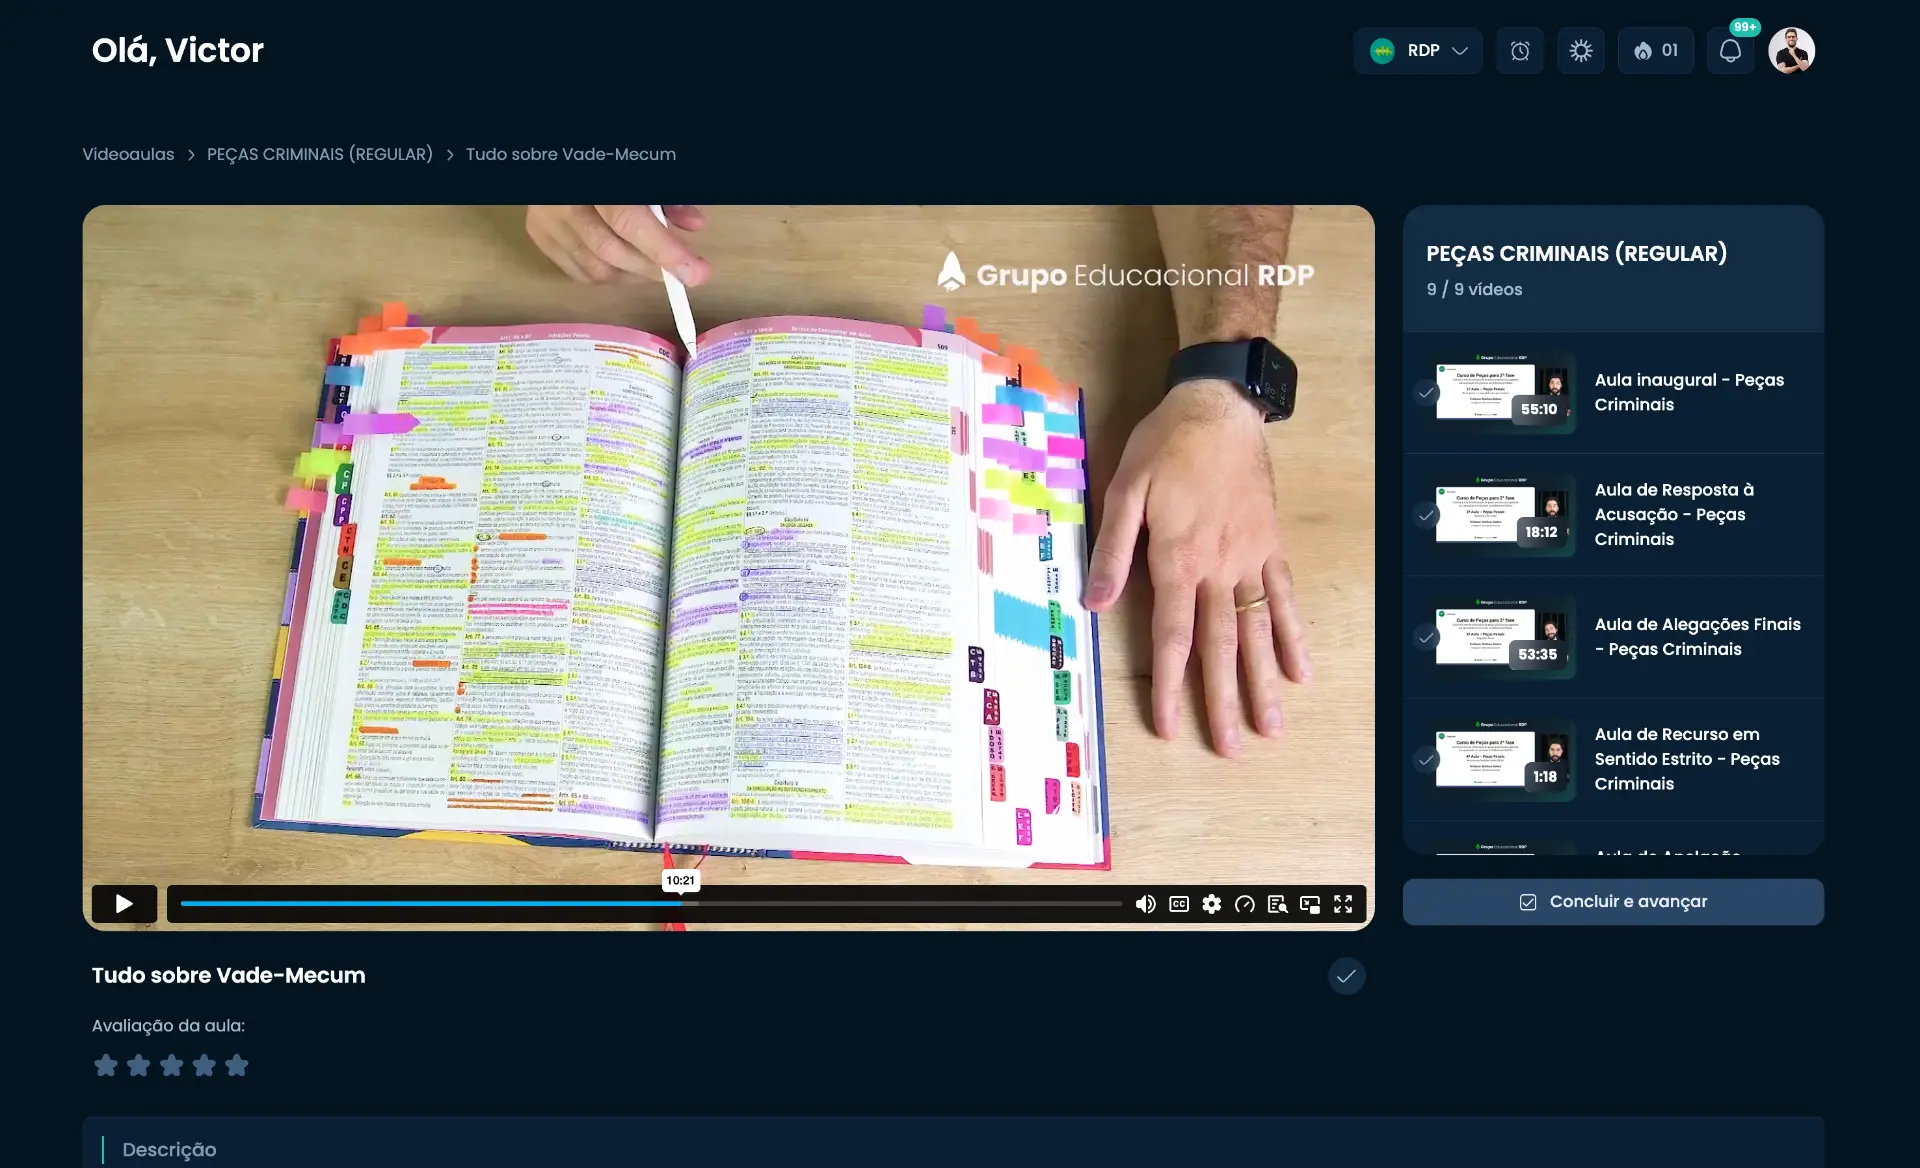Click Concluir e avançar button
Image resolution: width=1920 pixels, height=1168 pixels.
click(1613, 902)
